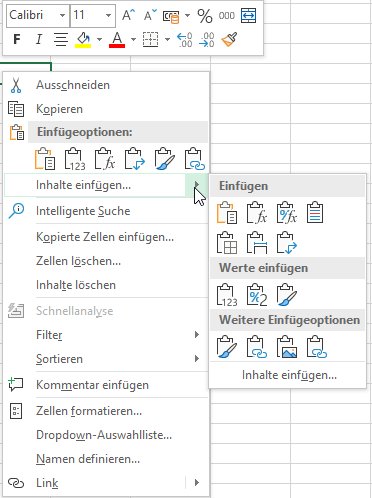Screen dimensions: 372x498
Task: Select Kommentar einfügen
Action: point(106,385)
